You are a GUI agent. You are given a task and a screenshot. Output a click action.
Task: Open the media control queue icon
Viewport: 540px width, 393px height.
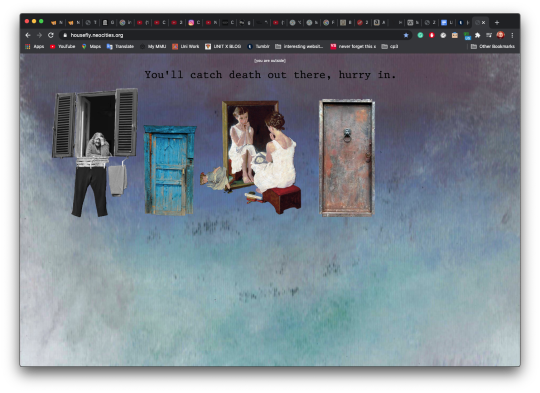point(489,35)
